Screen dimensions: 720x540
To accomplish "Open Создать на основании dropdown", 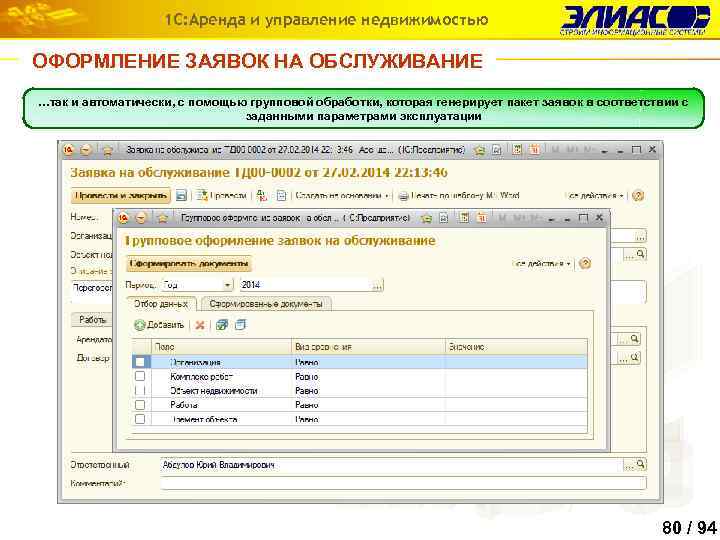I will click(x=342, y=196).
